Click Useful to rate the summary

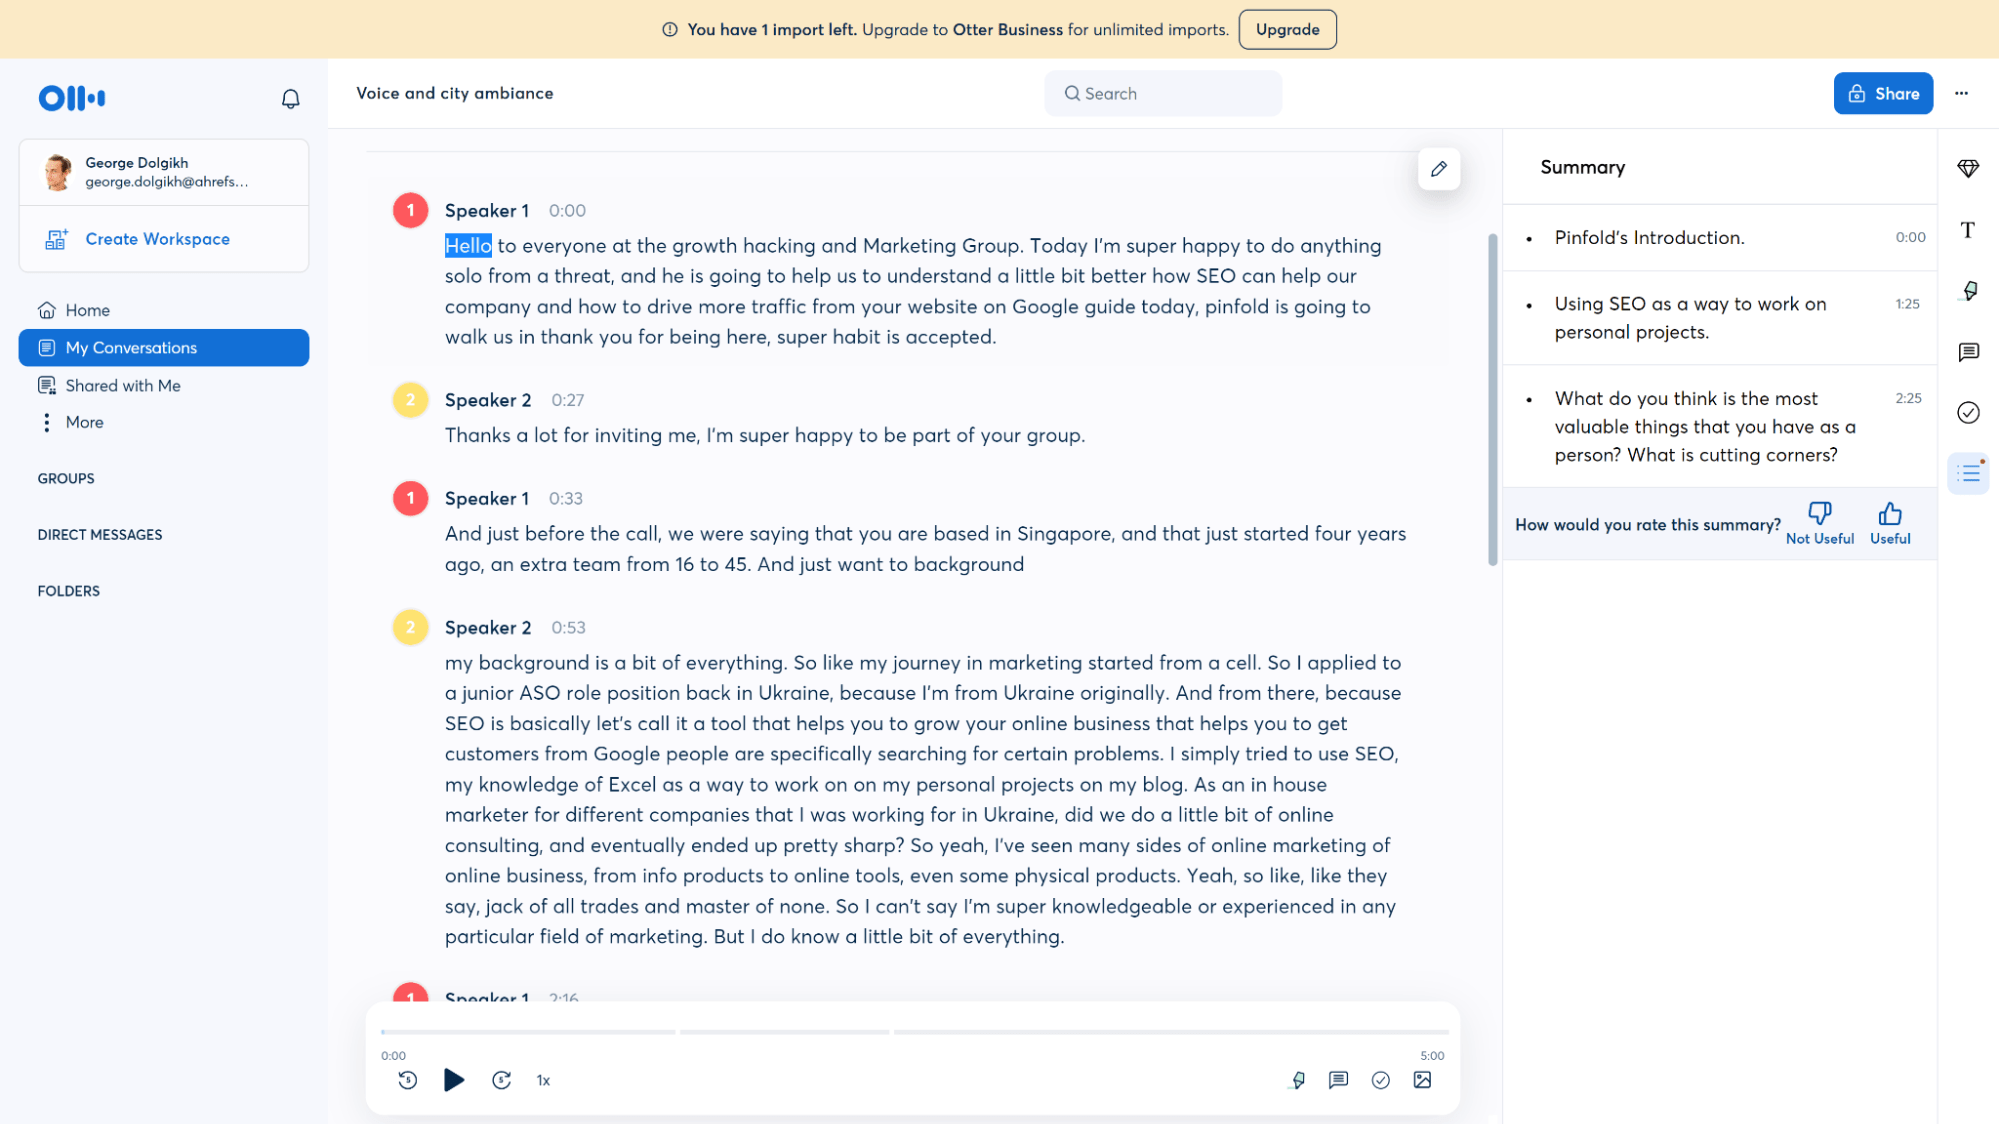click(x=1889, y=522)
